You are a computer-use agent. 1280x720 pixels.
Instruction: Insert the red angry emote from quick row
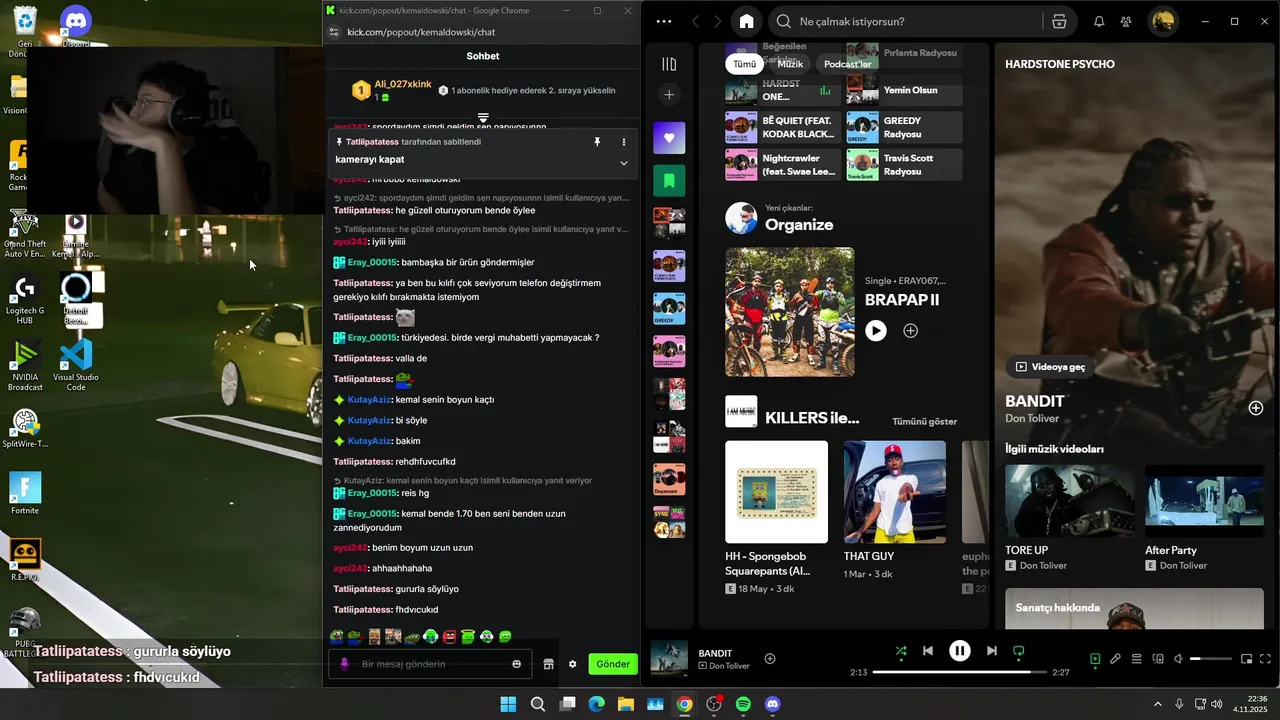(449, 636)
